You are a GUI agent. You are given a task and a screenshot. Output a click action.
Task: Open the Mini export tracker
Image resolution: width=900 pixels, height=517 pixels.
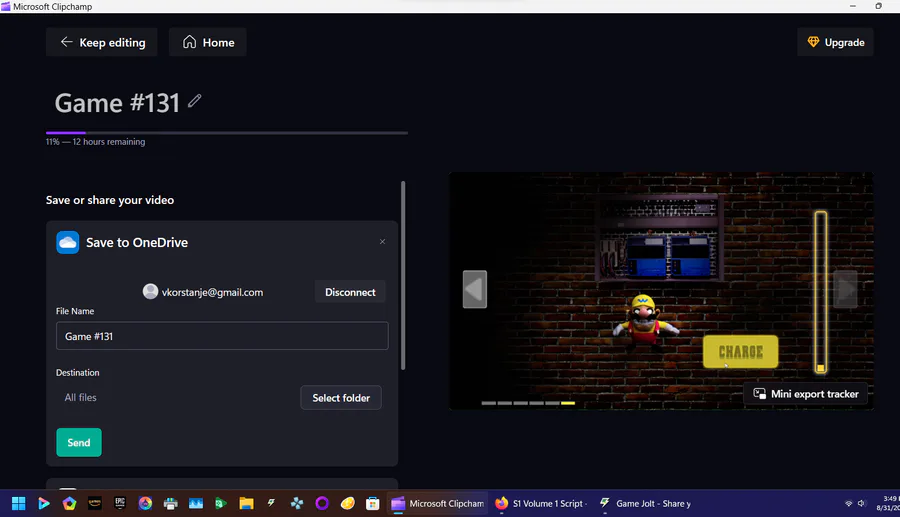coord(806,394)
